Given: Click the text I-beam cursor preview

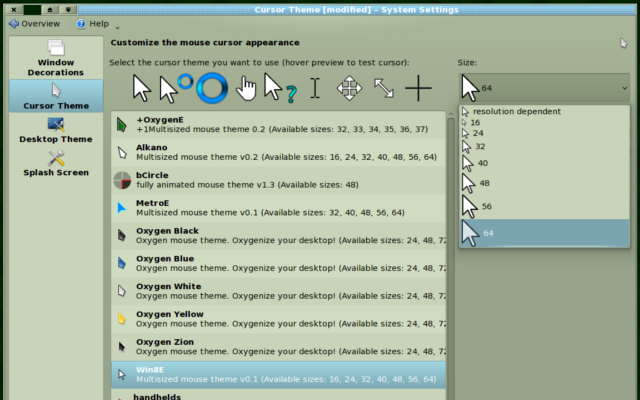Looking at the screenshot, I should (x=315, y=88).
